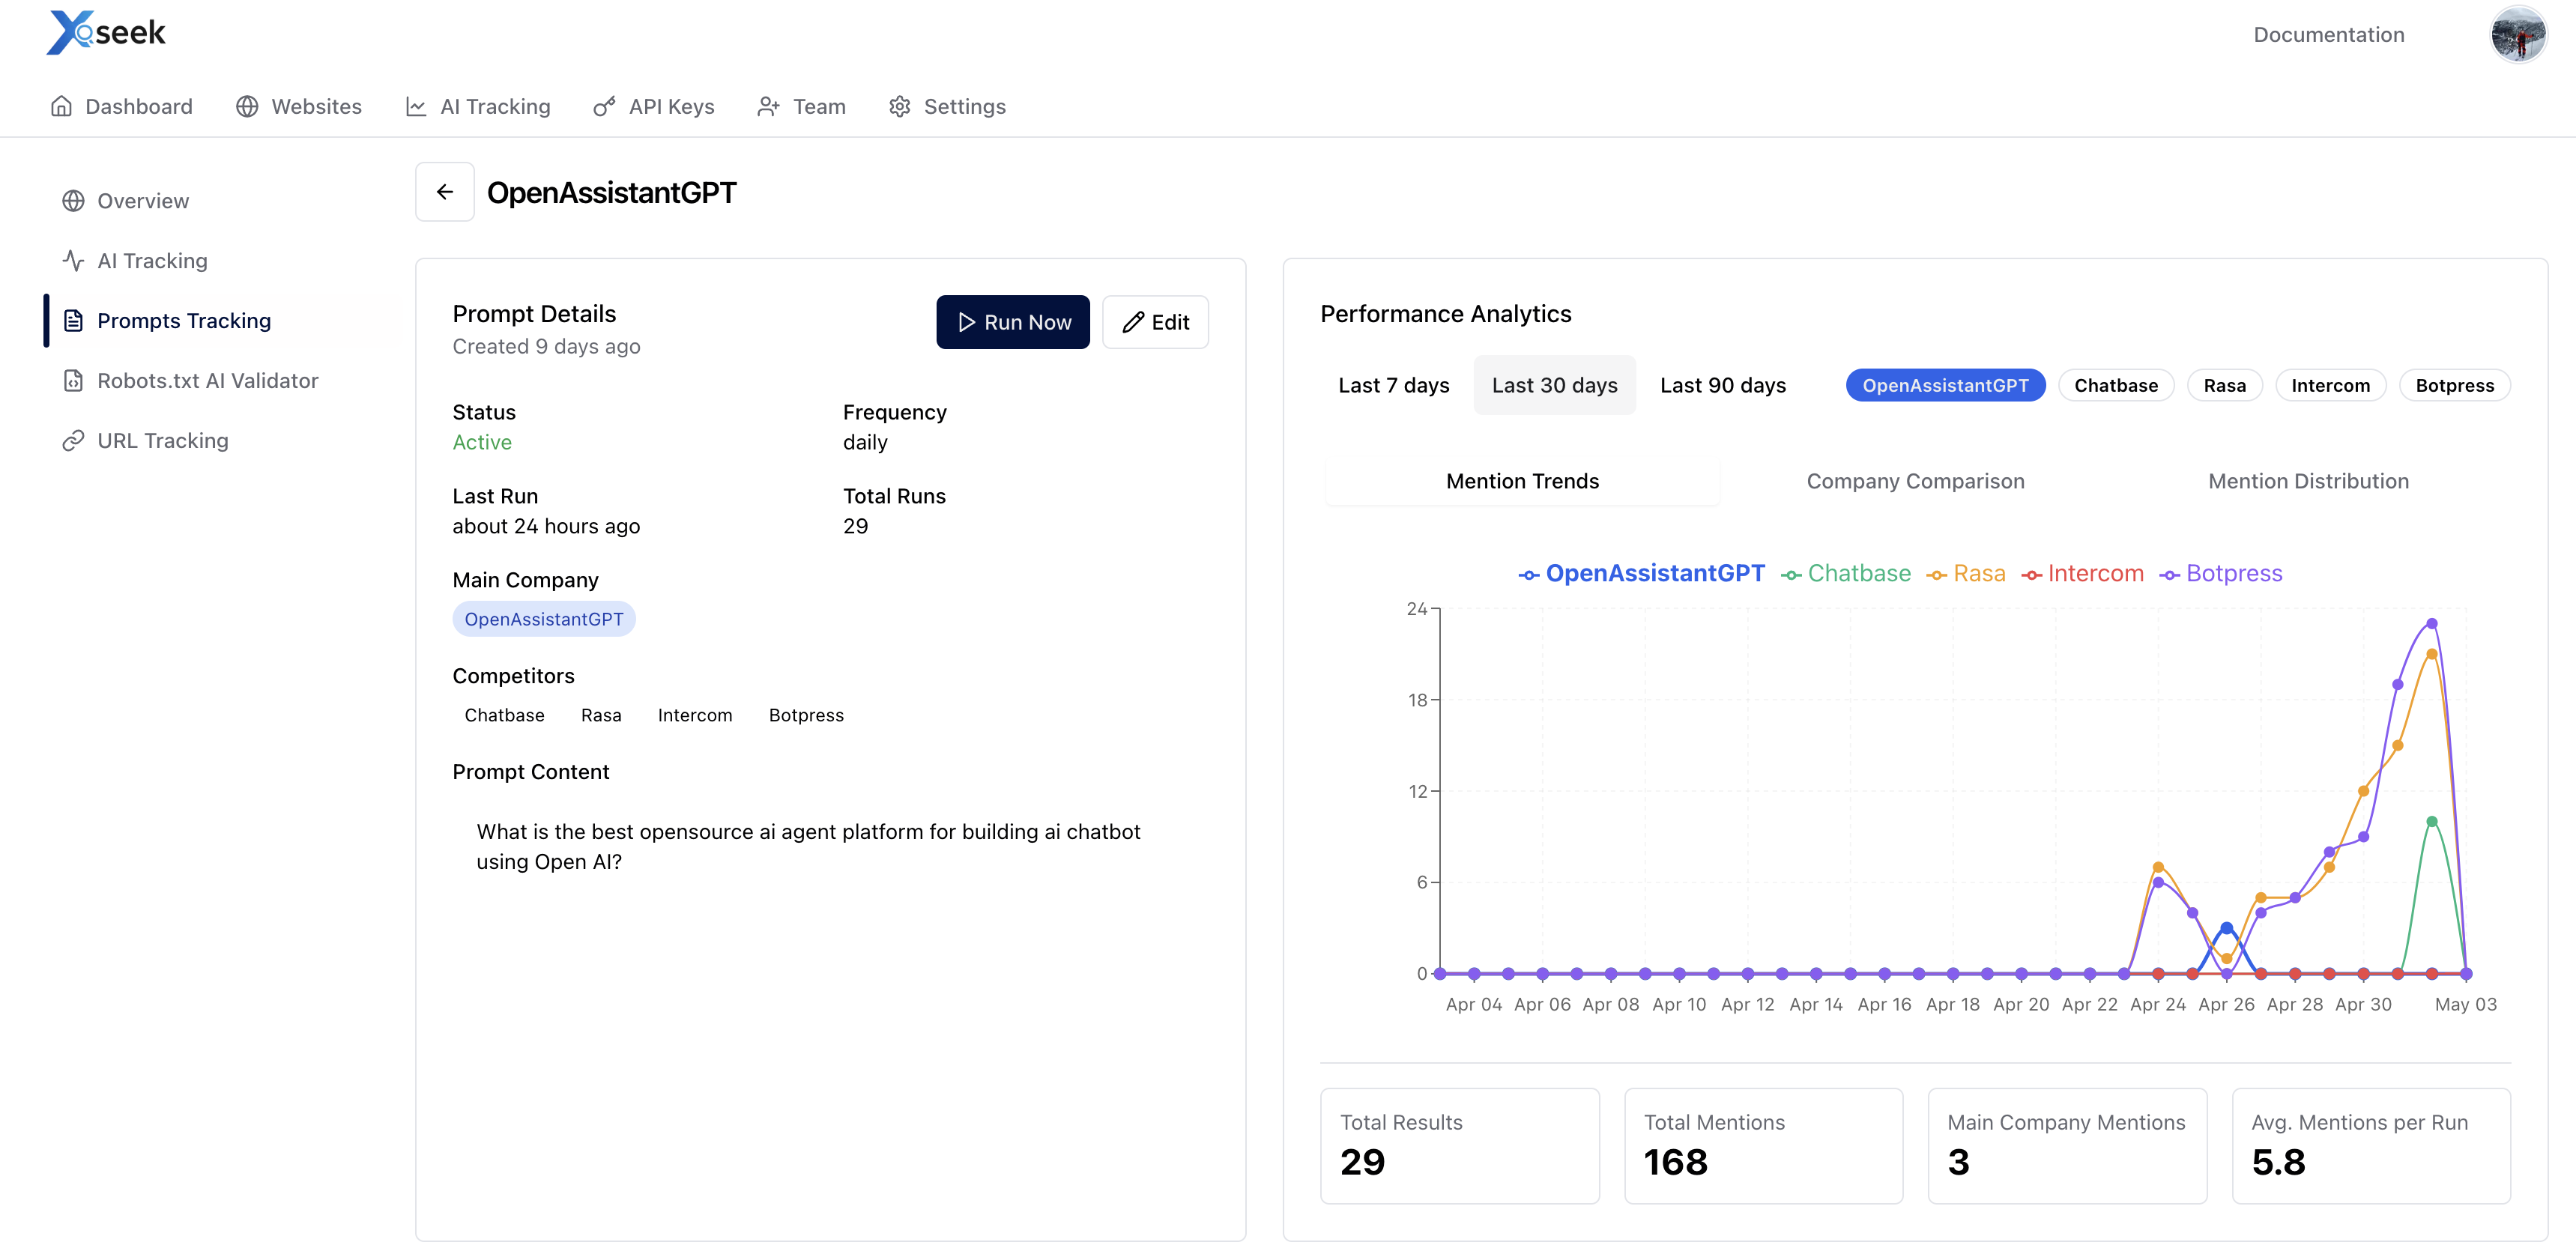Click the Edit button
2576x1257 pixels.
(1155, 322)
